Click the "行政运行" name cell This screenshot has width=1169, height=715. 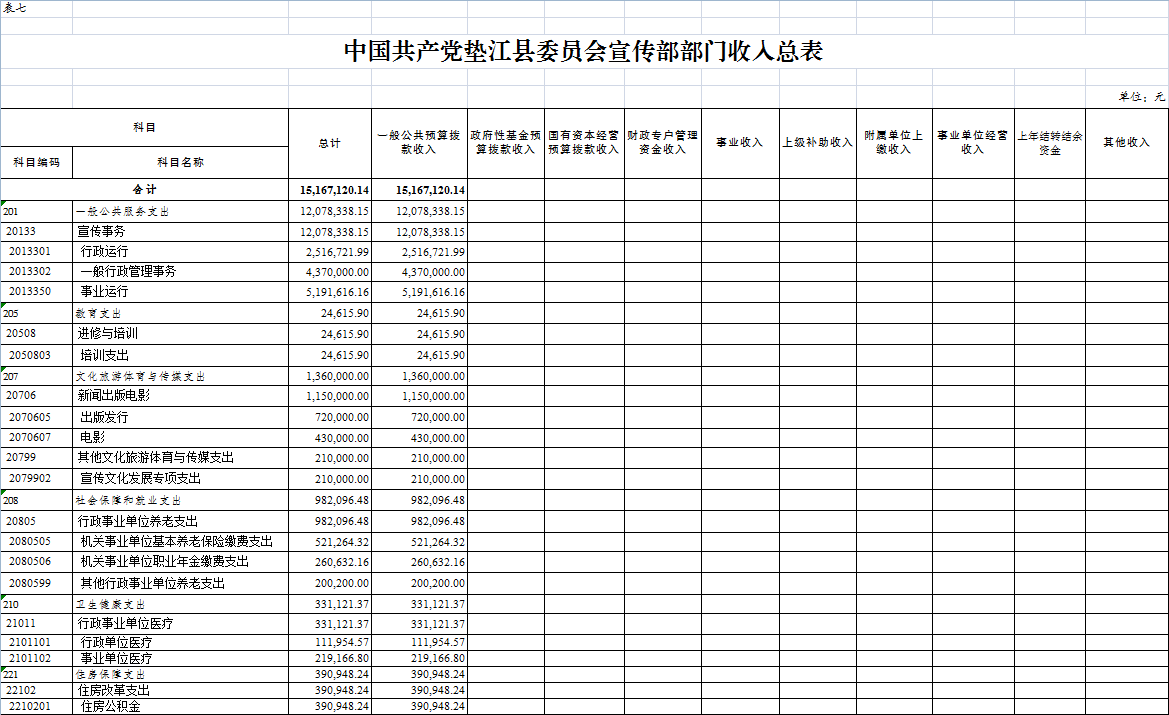coord(180,252)
